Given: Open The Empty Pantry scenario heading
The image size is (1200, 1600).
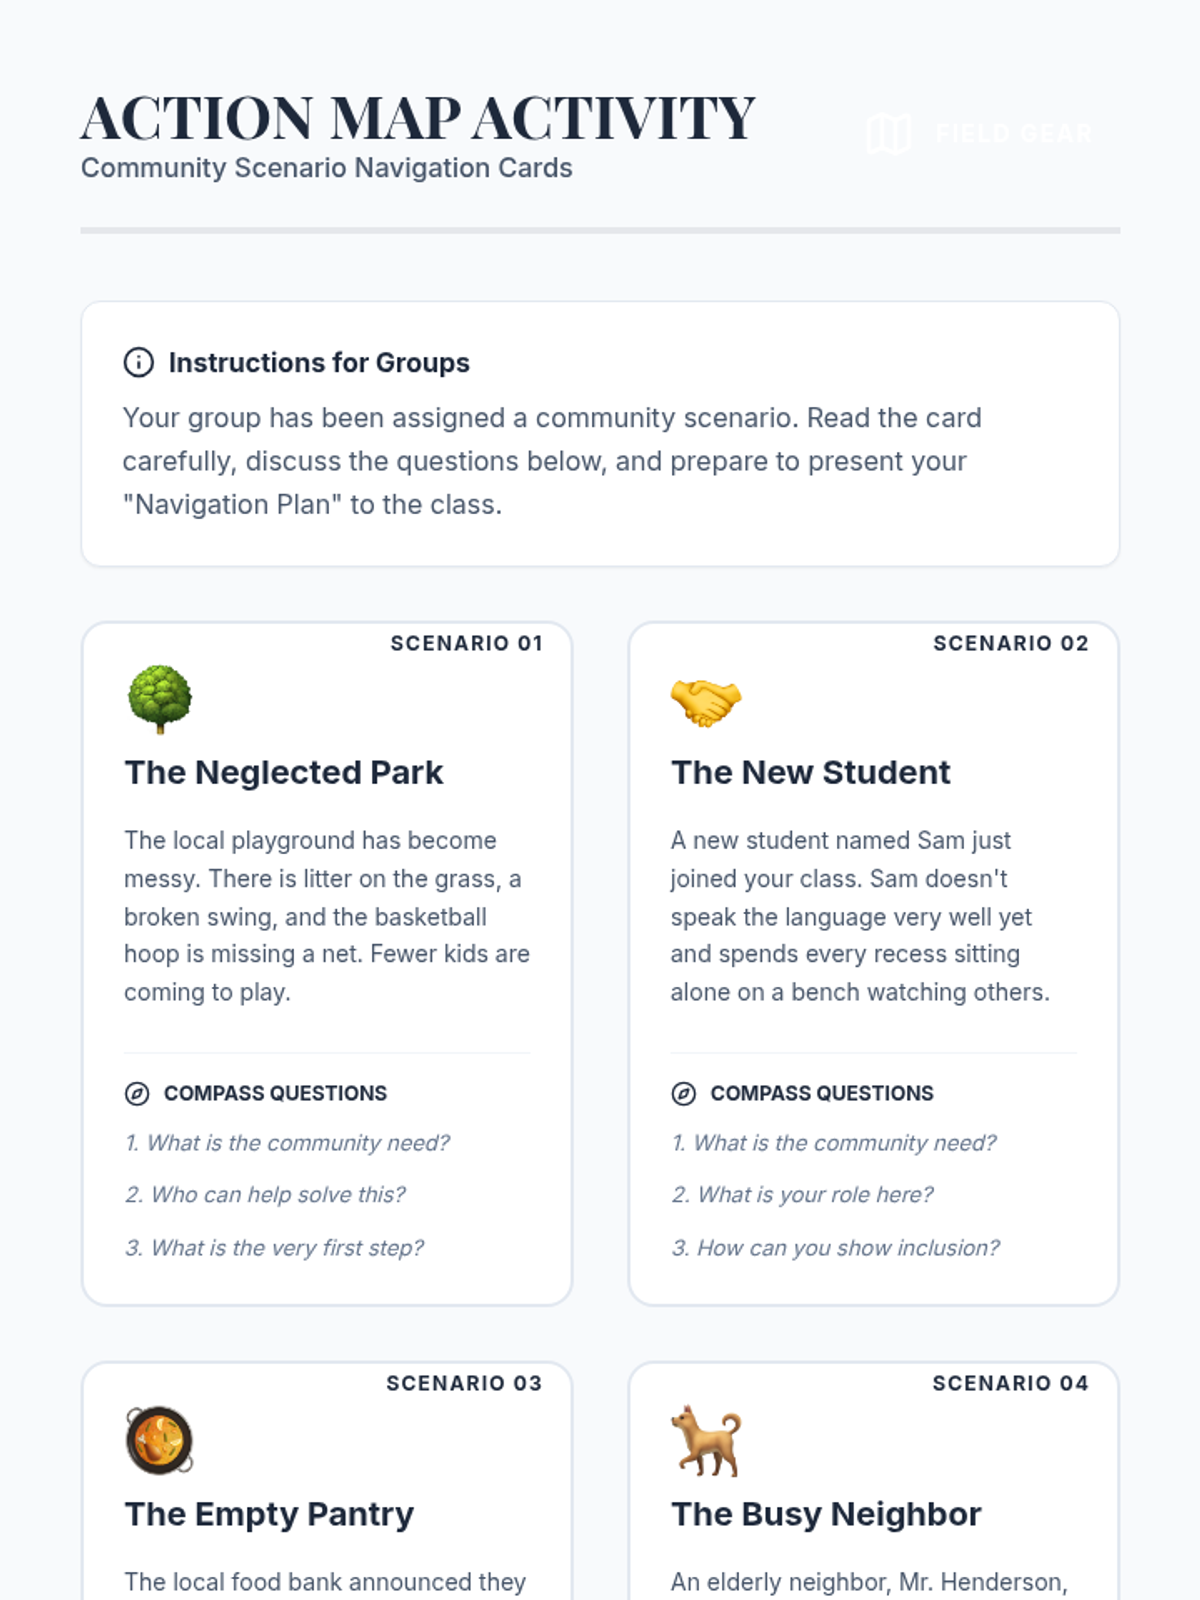Looking at the screenshot, I should pyautogui.click(x=269, y=1514).
